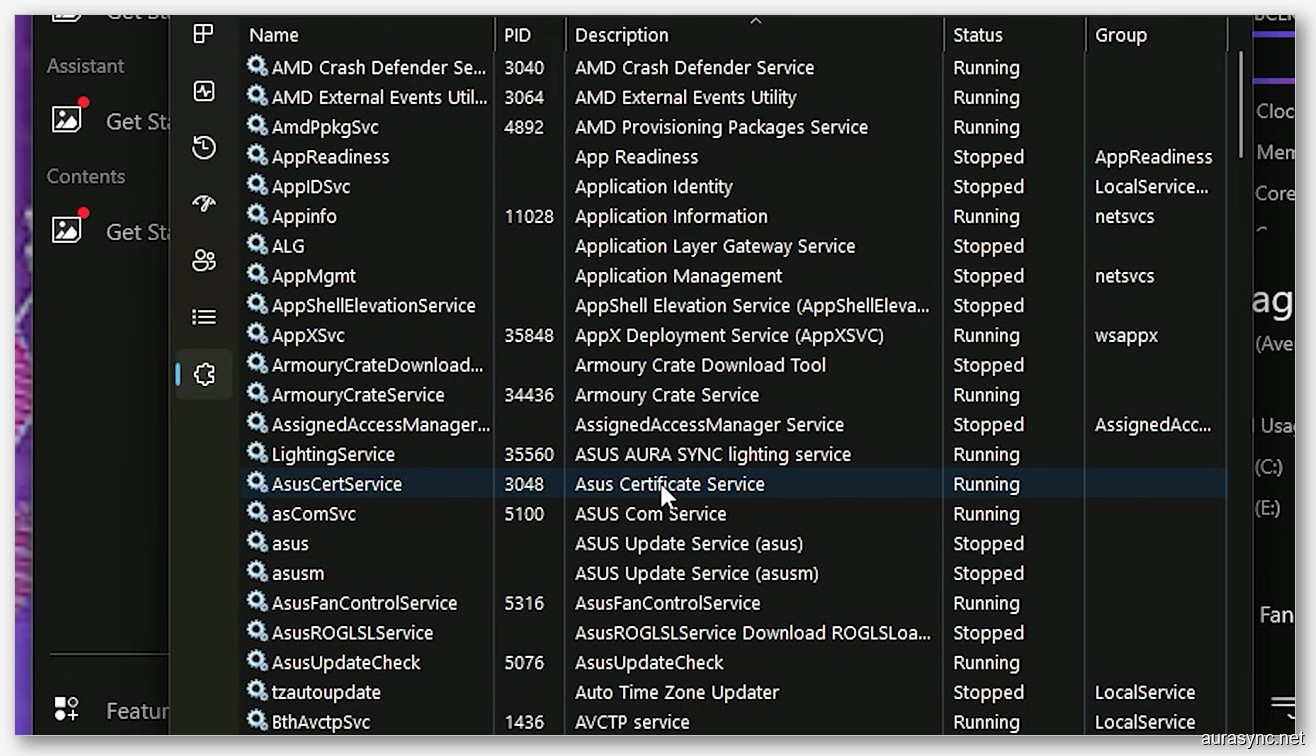Screen dimensions: 1316x756
Task: Click the Name column header
Action: point(273,34)
